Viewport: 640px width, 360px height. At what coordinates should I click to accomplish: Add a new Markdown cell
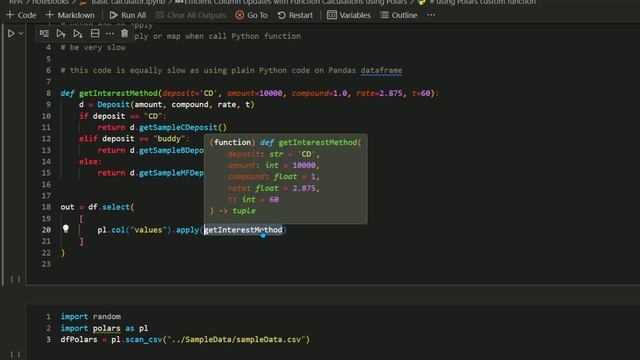pyautogui.click(x=70, y=15)
